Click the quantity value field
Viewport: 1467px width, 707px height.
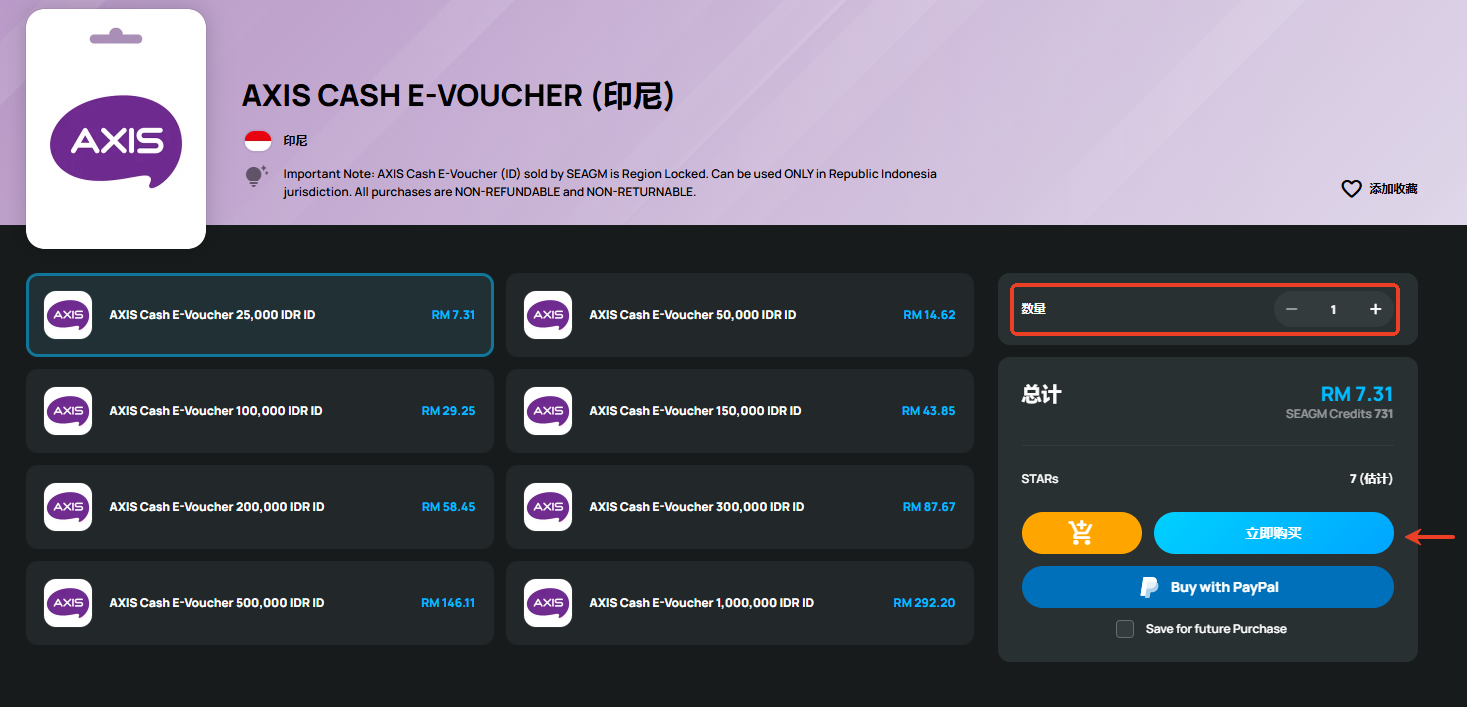(x=1333, y=309)
